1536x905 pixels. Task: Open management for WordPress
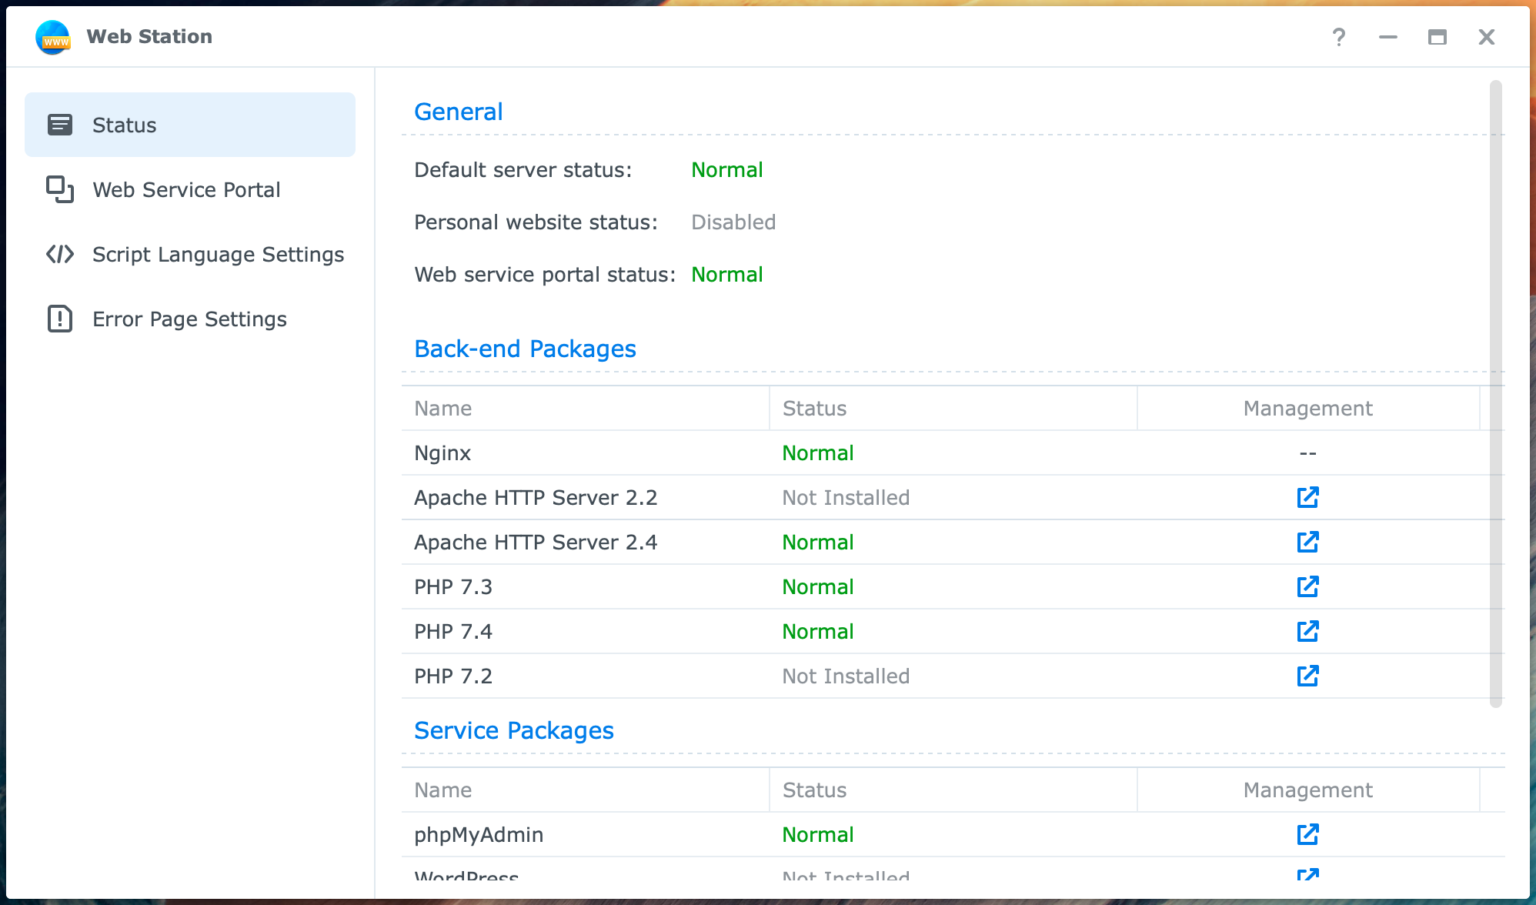click(x=1307, y=875)
